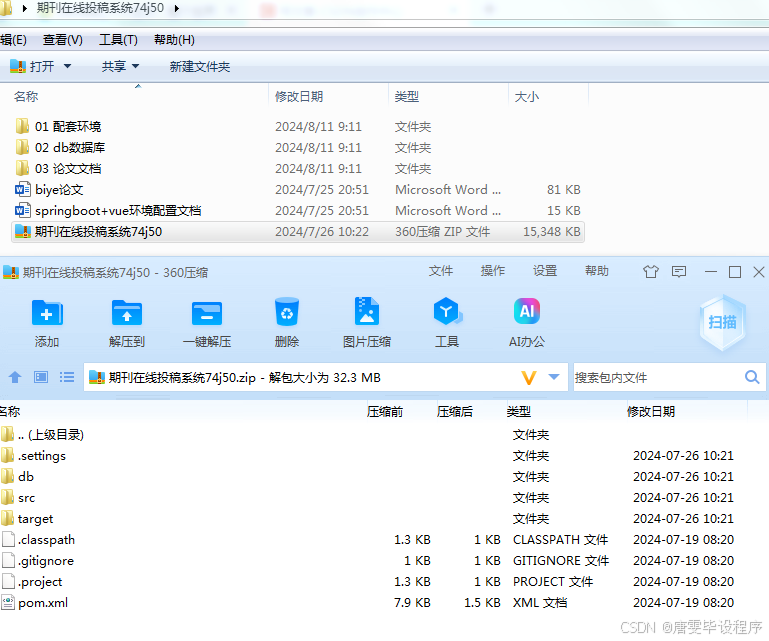This screenshot has height=641, width=769.
Task: Select the .project file
Action: pos(31,582)
